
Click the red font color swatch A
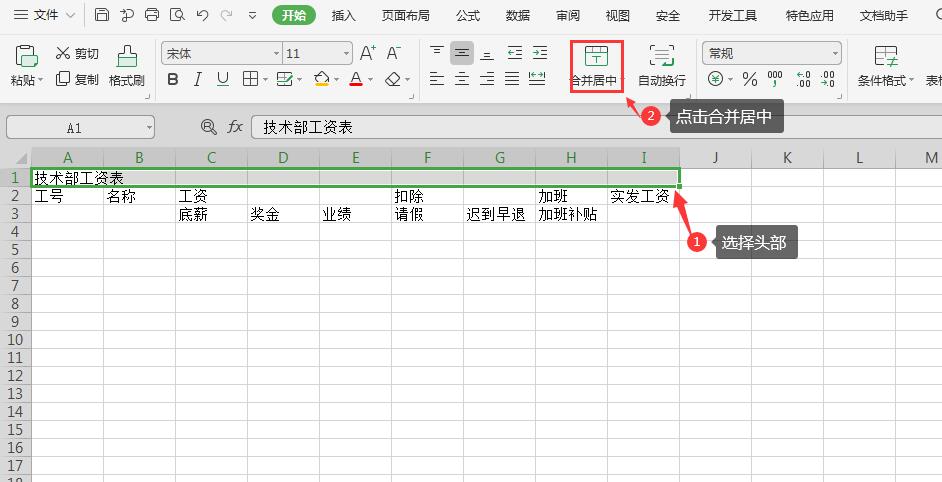355,79
